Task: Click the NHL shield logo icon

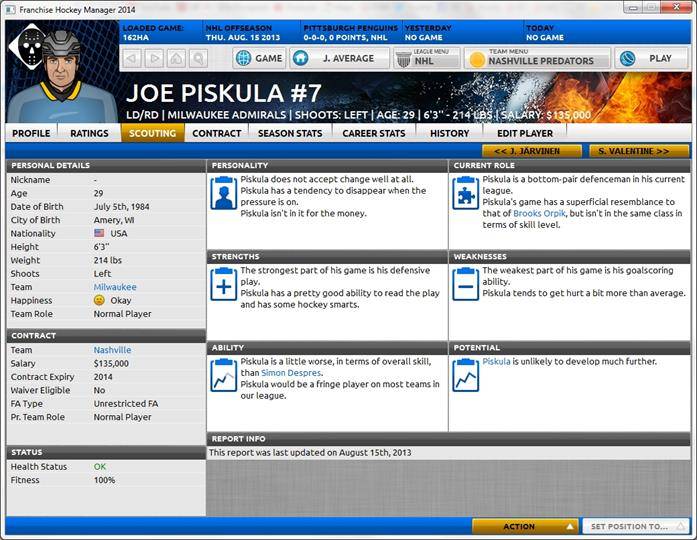Action: [x=403, y=59]
